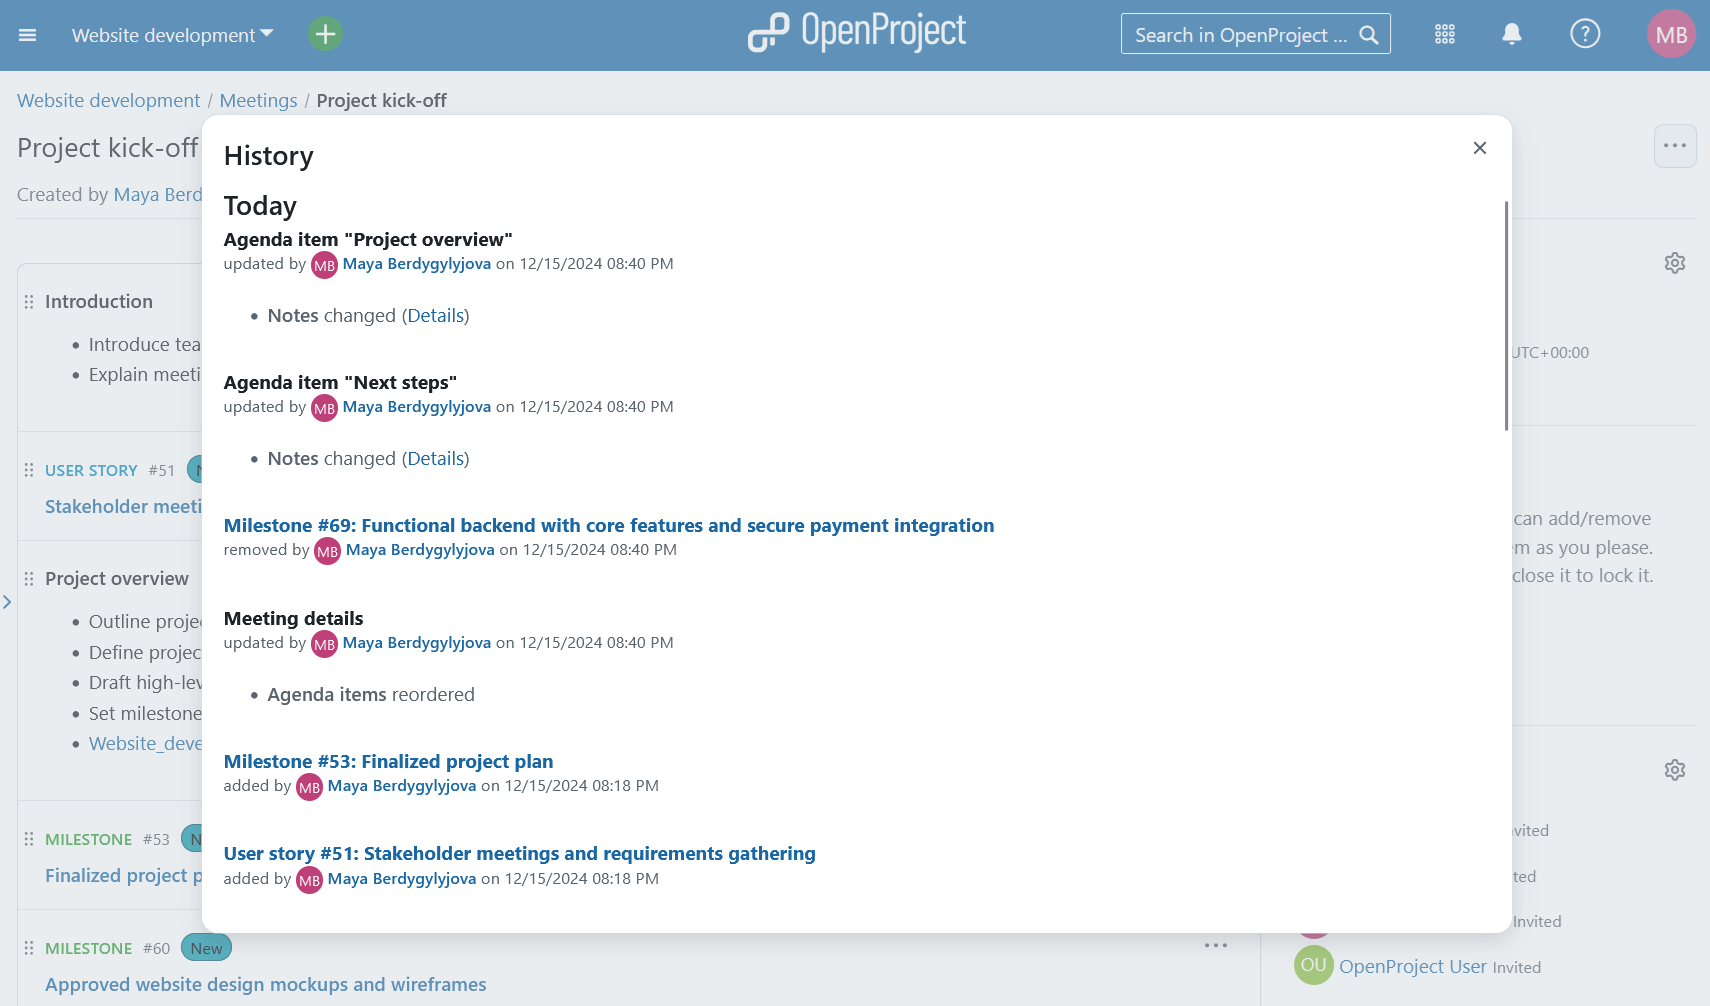Screen dimensions: 1710x1006
Task: Open the MB avatar account menu
Action: [x=1671, y=33]
